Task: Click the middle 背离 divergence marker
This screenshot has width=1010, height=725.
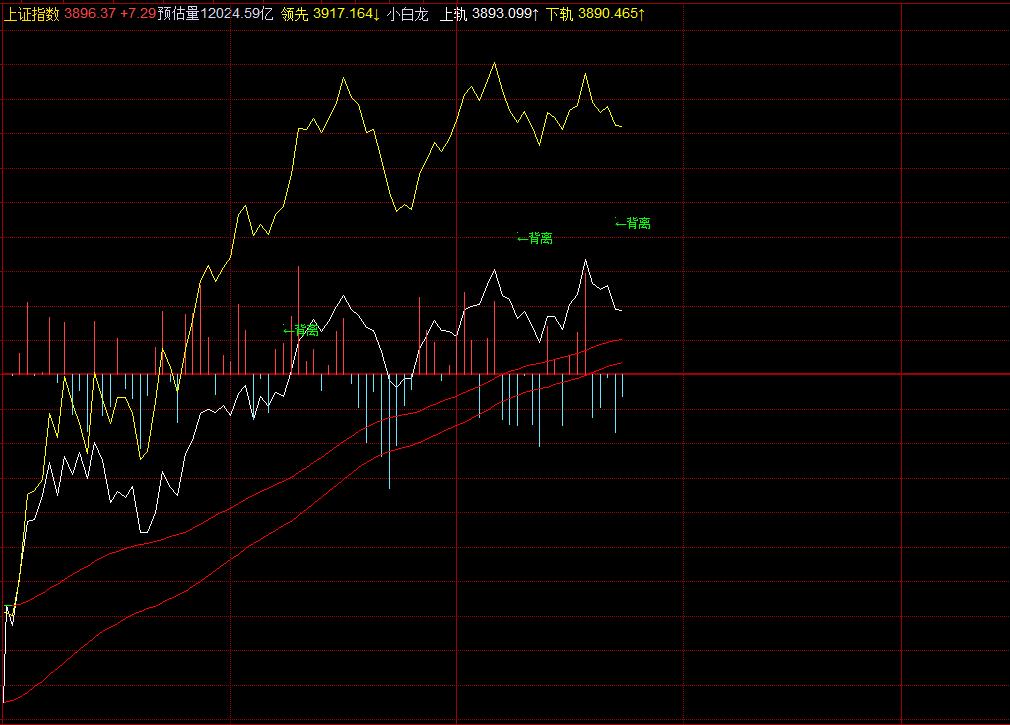Action: point(535,238)
